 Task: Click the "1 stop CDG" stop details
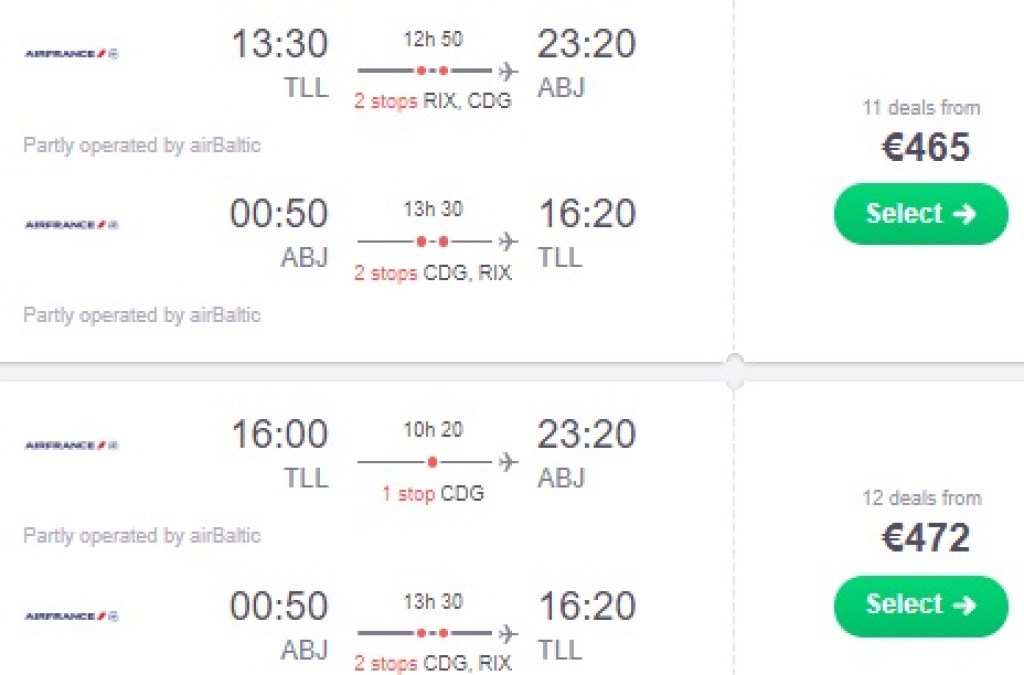click(x=432, y=494)
